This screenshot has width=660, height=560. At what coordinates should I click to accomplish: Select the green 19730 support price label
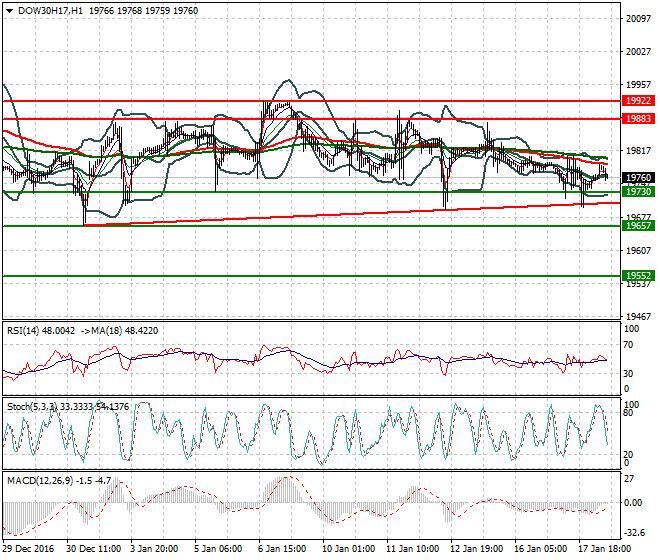(639, 192)
